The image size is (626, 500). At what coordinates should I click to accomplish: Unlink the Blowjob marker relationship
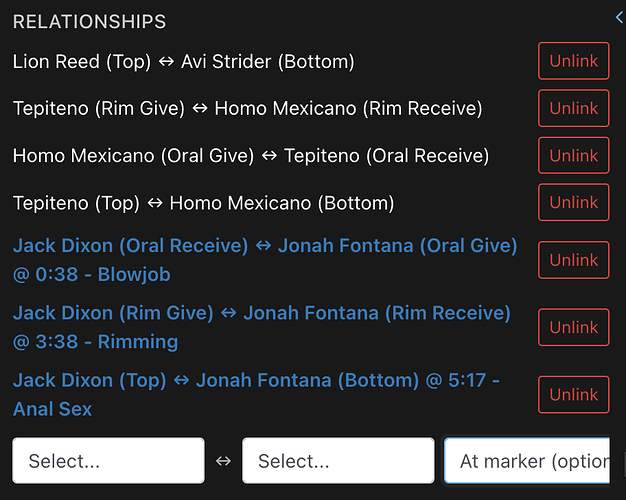573,260
